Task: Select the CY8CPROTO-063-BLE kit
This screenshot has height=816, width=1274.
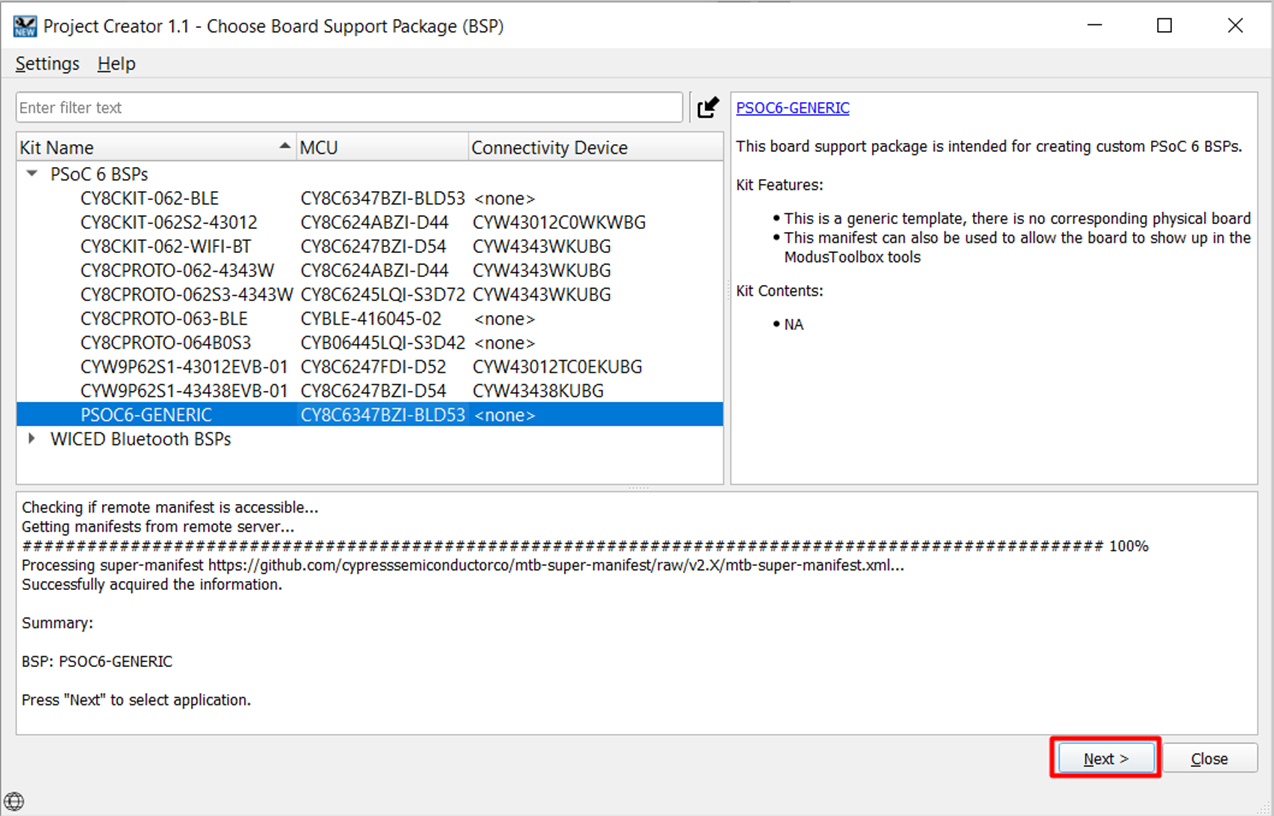Action: [x=145, y=318]
